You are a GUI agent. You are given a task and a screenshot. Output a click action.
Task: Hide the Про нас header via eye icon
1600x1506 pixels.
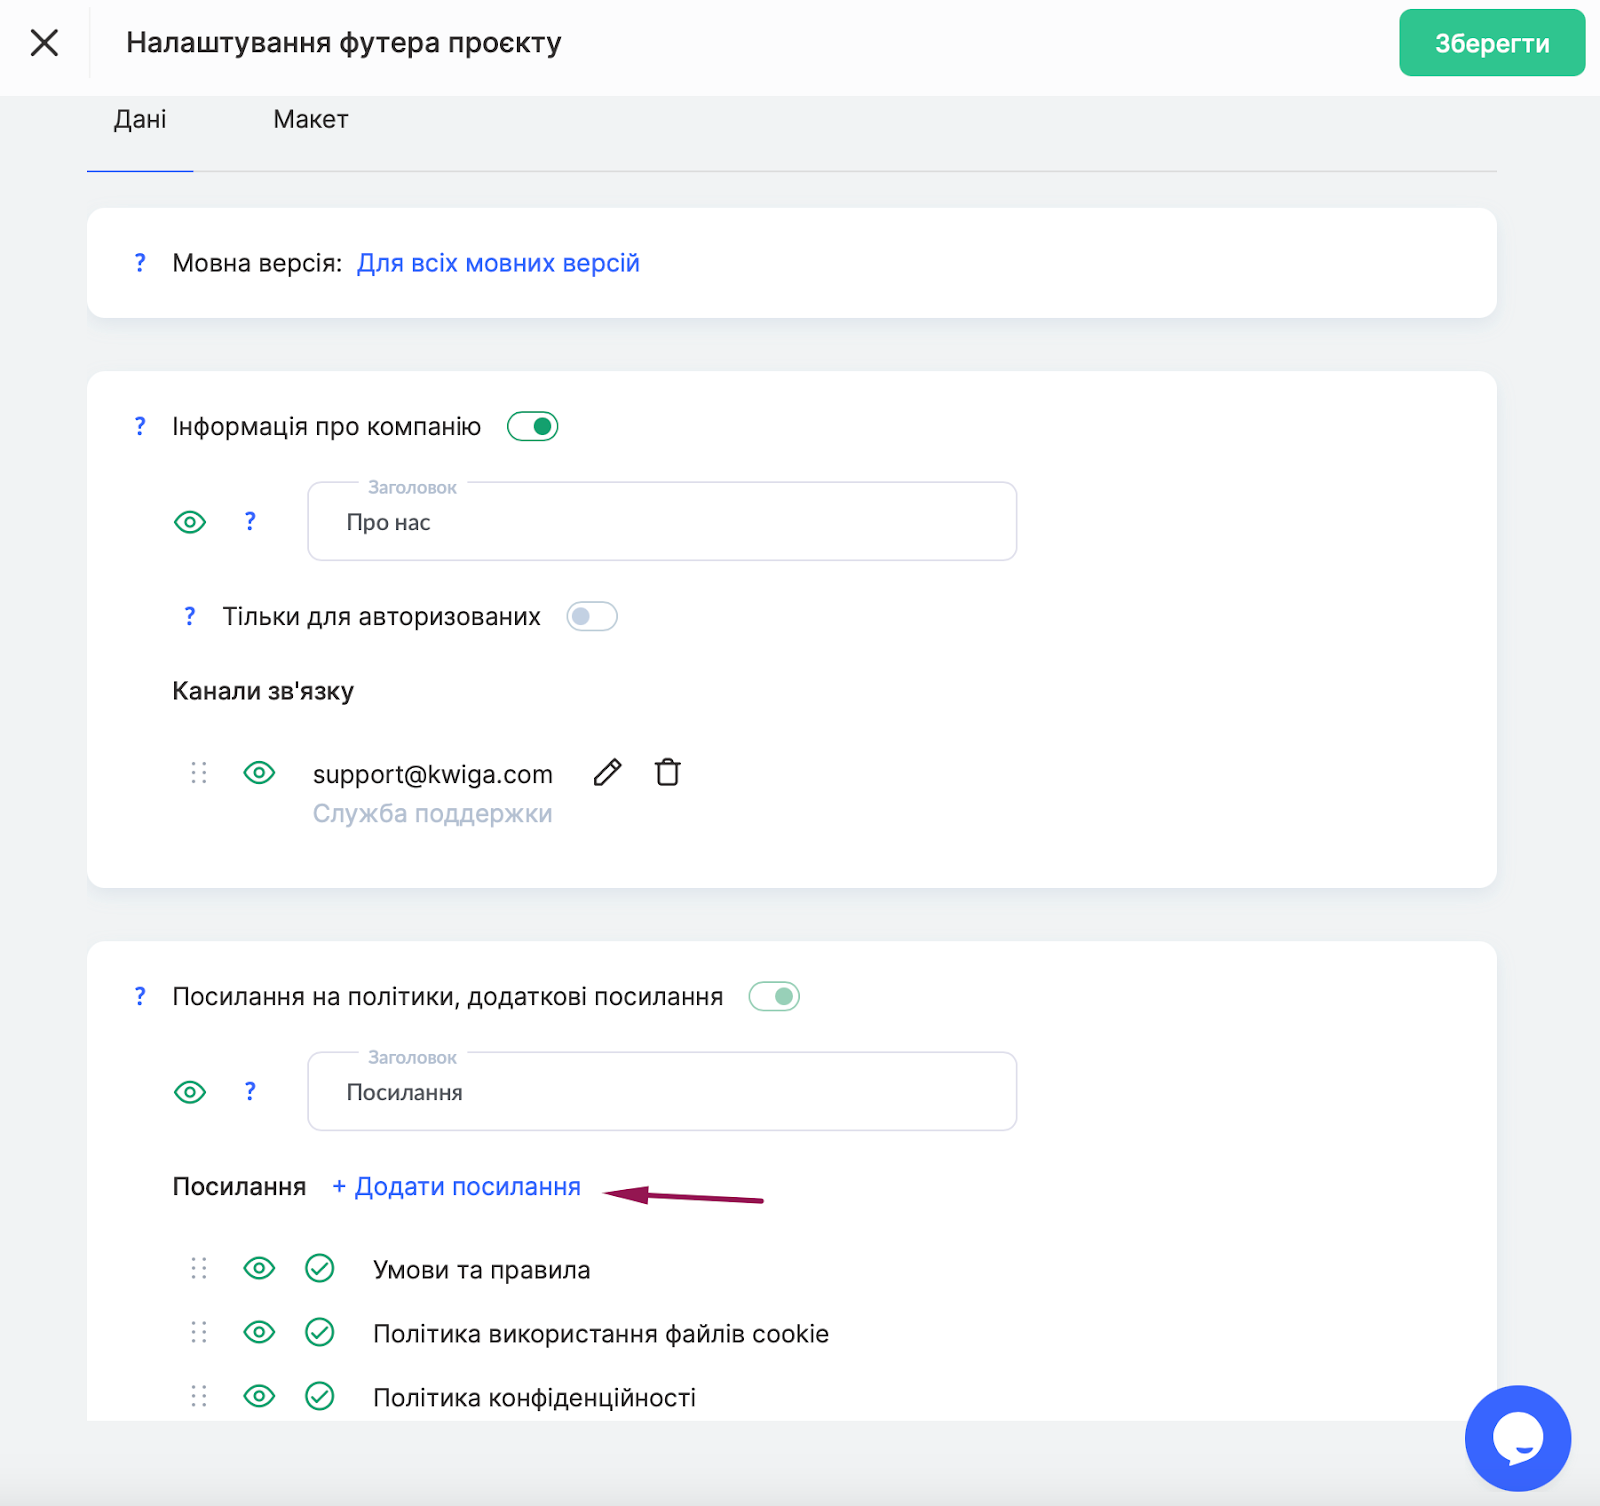pyautogui.click(x=190, y=522)
